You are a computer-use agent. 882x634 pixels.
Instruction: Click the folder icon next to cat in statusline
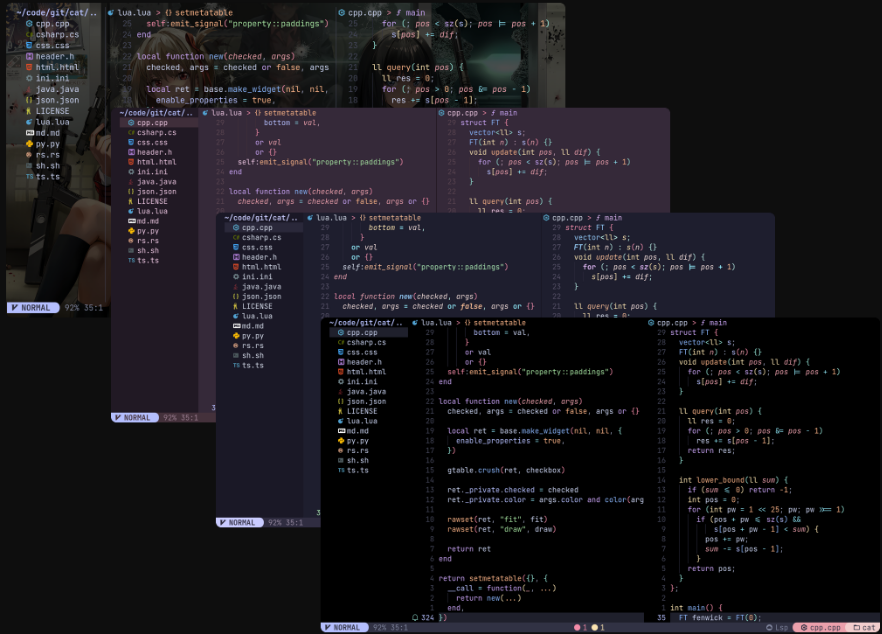(857, 627)
